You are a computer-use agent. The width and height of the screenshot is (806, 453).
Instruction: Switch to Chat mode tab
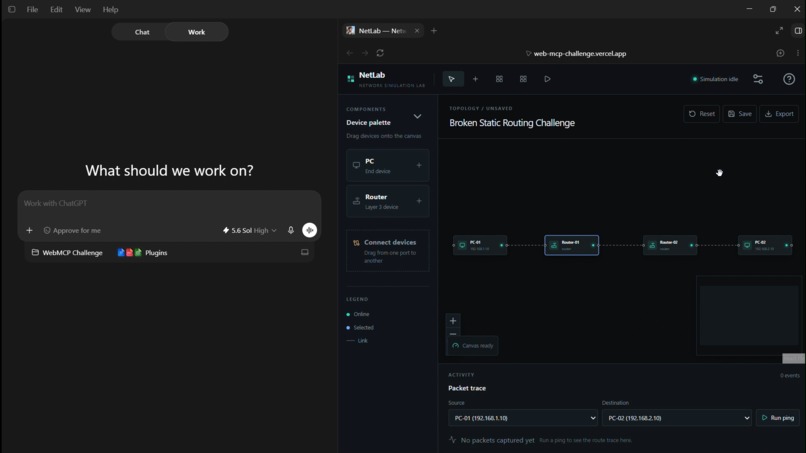tap(142, 32)
